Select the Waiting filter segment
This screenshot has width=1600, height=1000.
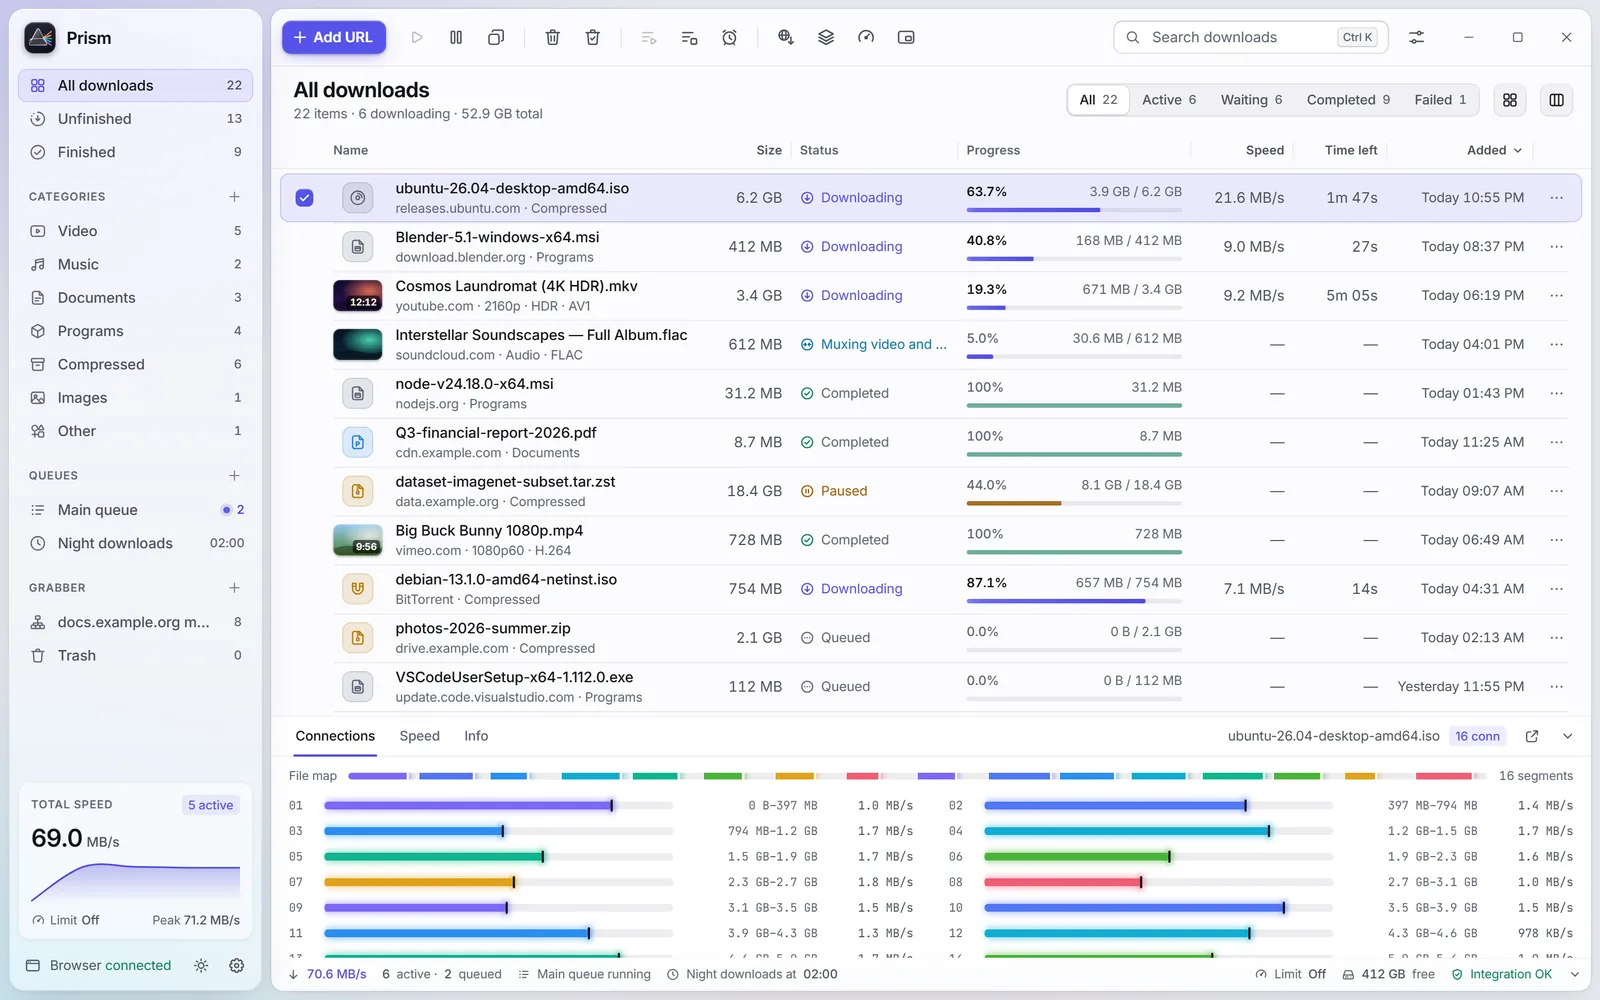(1251, 100)
